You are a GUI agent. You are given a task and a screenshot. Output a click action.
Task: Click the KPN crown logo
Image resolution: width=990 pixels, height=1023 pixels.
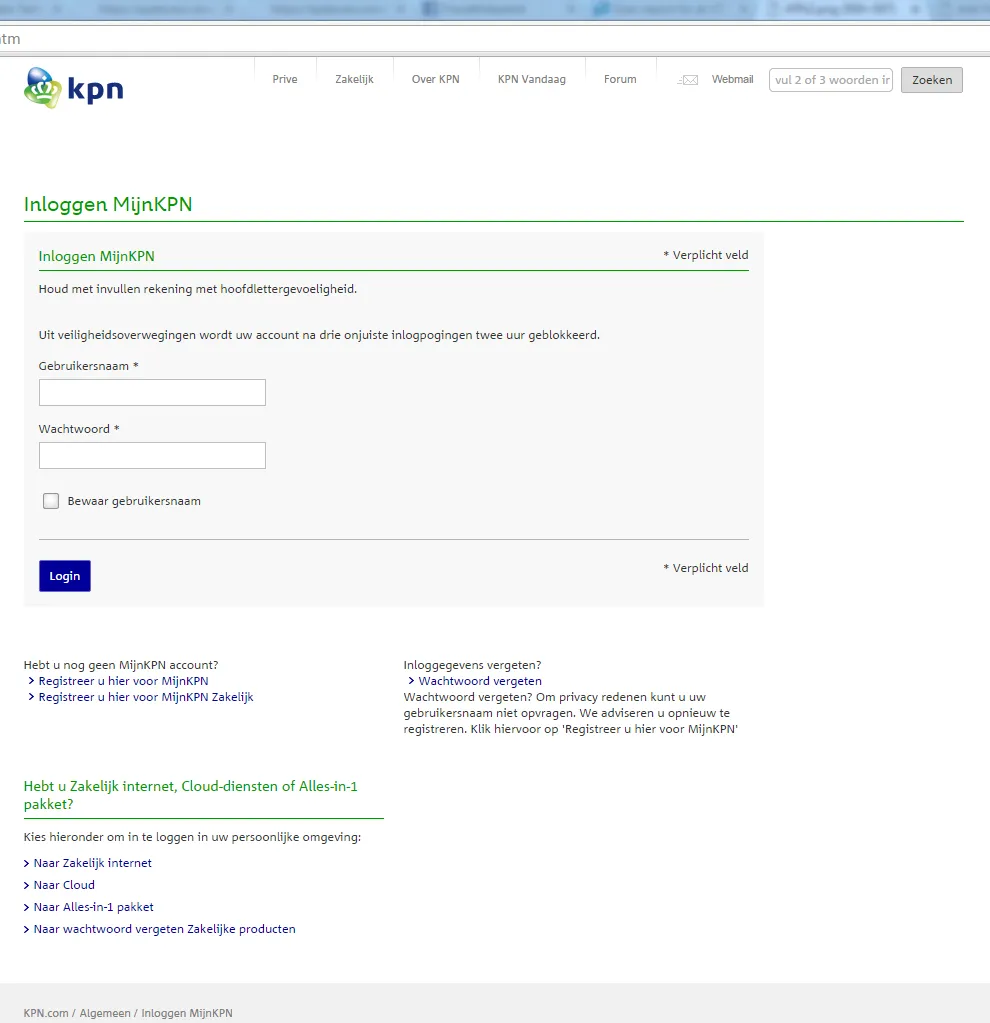pos(73,87)
